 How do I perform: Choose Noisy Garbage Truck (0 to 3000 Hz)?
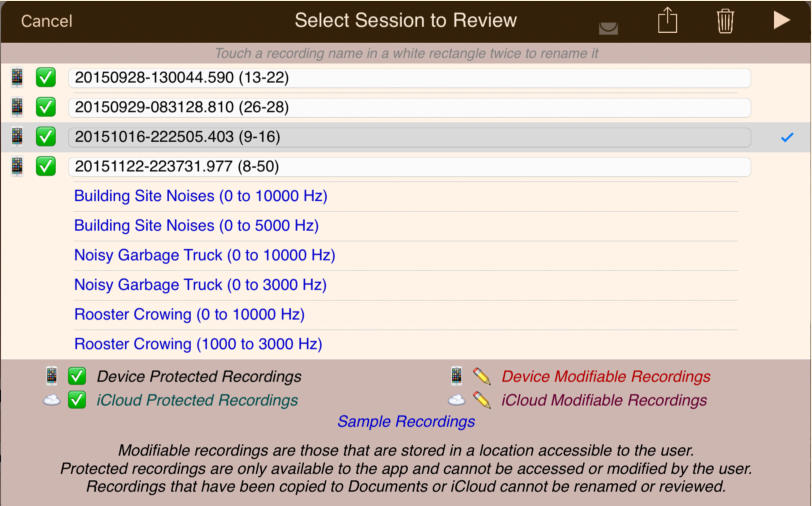[x=200, y=285]
